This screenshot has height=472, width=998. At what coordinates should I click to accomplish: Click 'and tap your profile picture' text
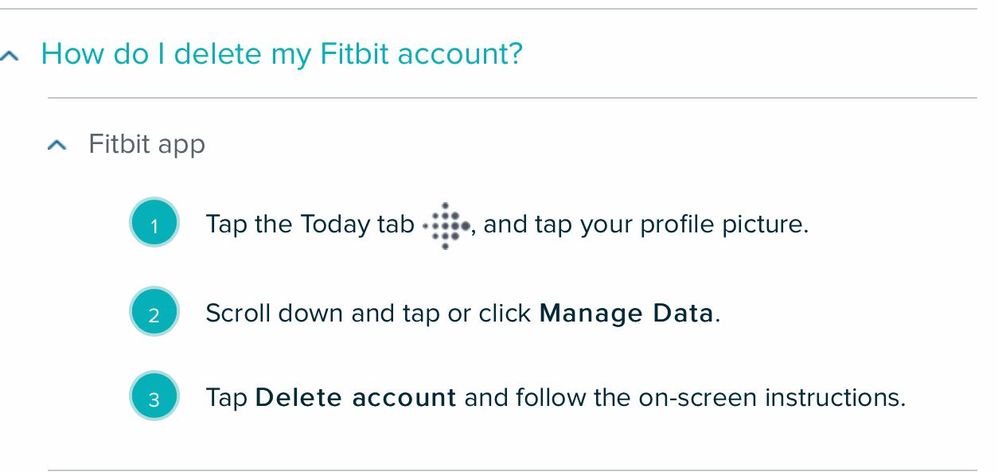[x=646, y=225]
